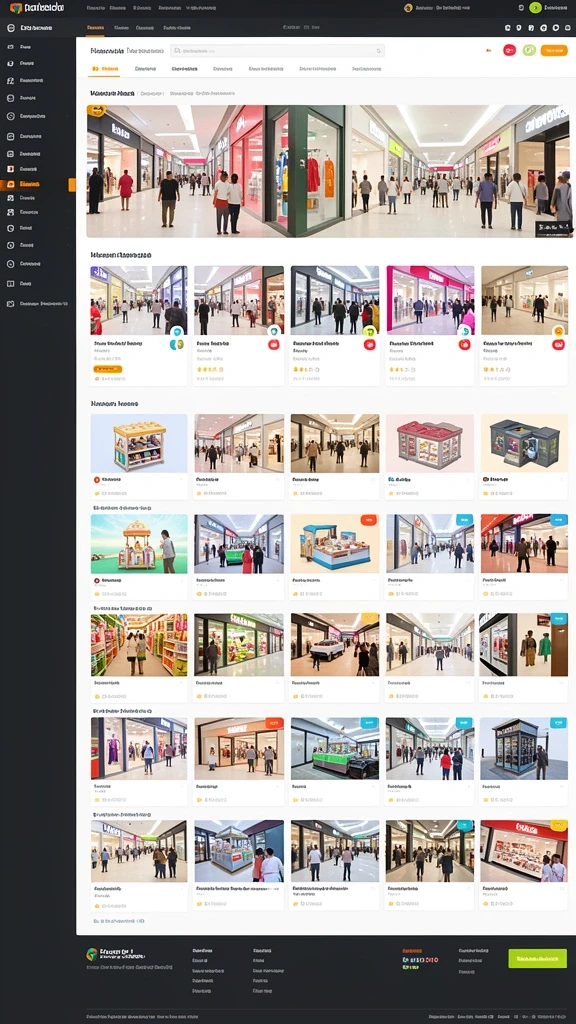Click the red badge on the pink storefront card
The width and height of the screenshot is (576, 1024).
point(464,344)
